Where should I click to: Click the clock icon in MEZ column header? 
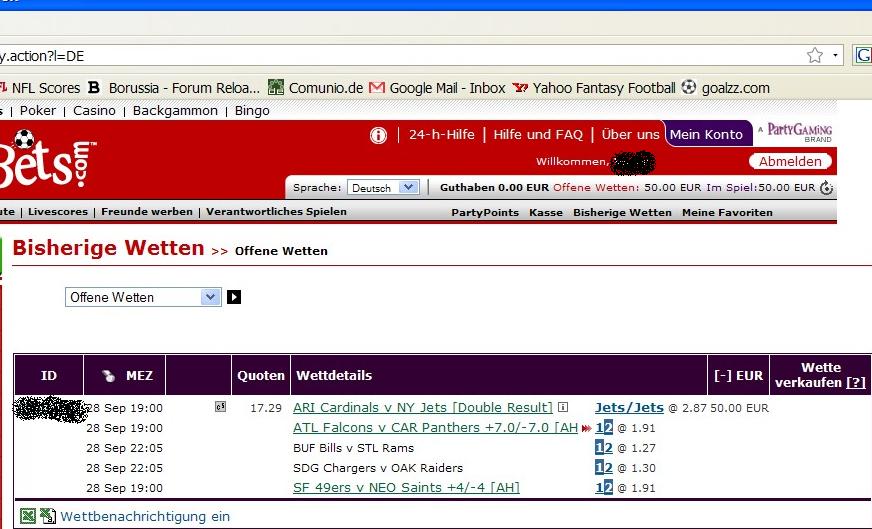pos(109,376)
